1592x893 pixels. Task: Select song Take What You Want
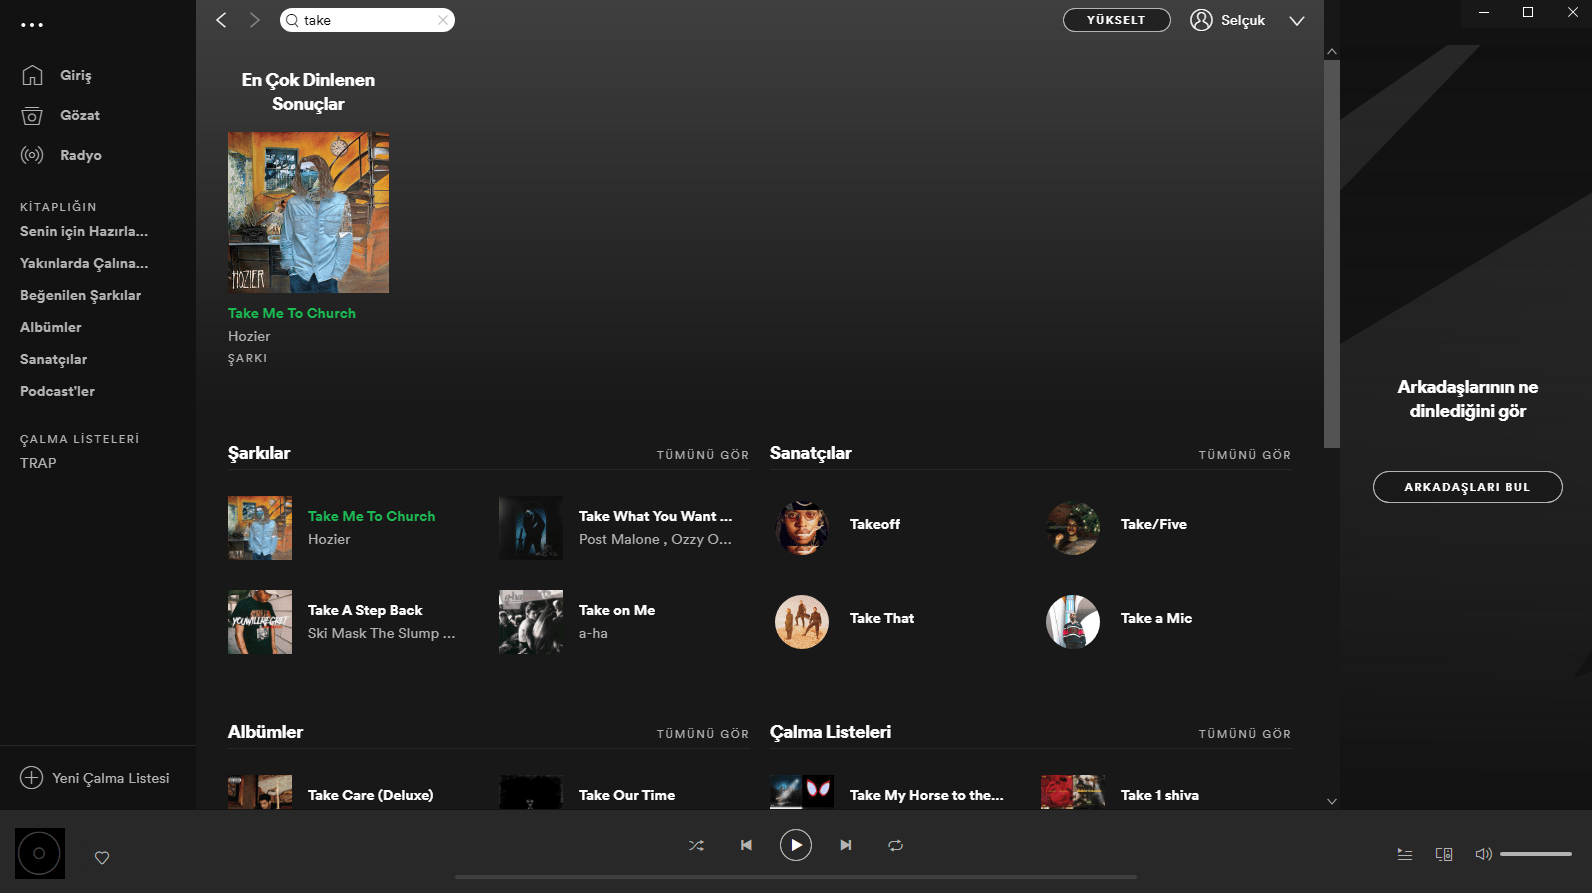click(x=656, y=516)
